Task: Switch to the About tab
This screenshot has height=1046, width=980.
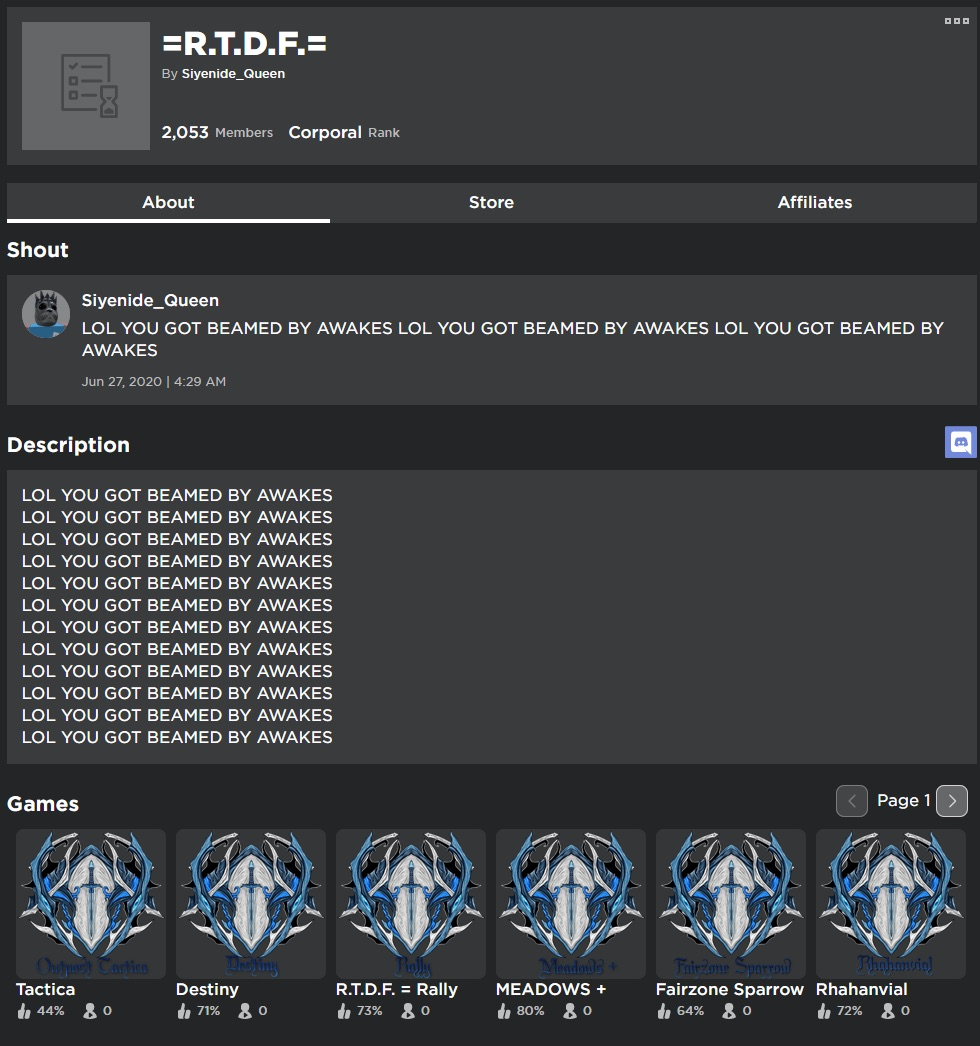Action: click(168, 203)
